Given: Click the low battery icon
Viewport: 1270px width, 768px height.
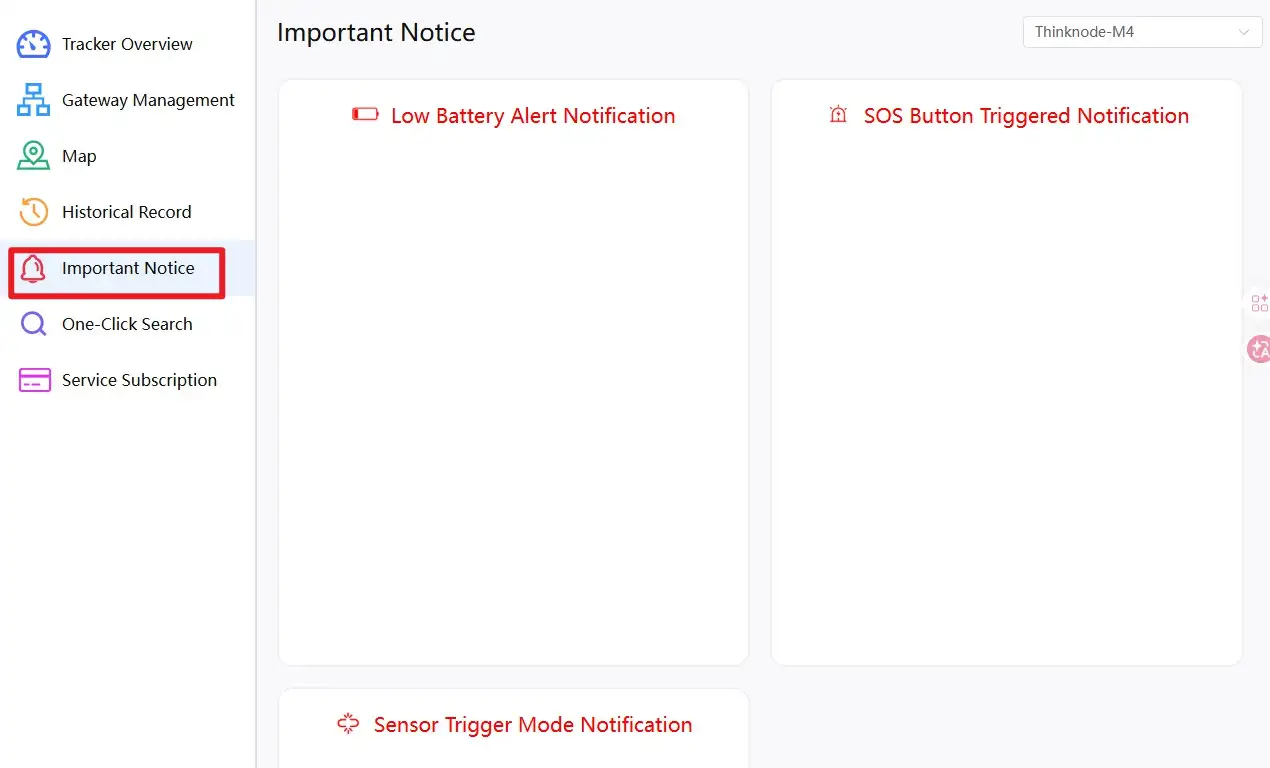Looking at the screenshot, I should pos(365,115).
